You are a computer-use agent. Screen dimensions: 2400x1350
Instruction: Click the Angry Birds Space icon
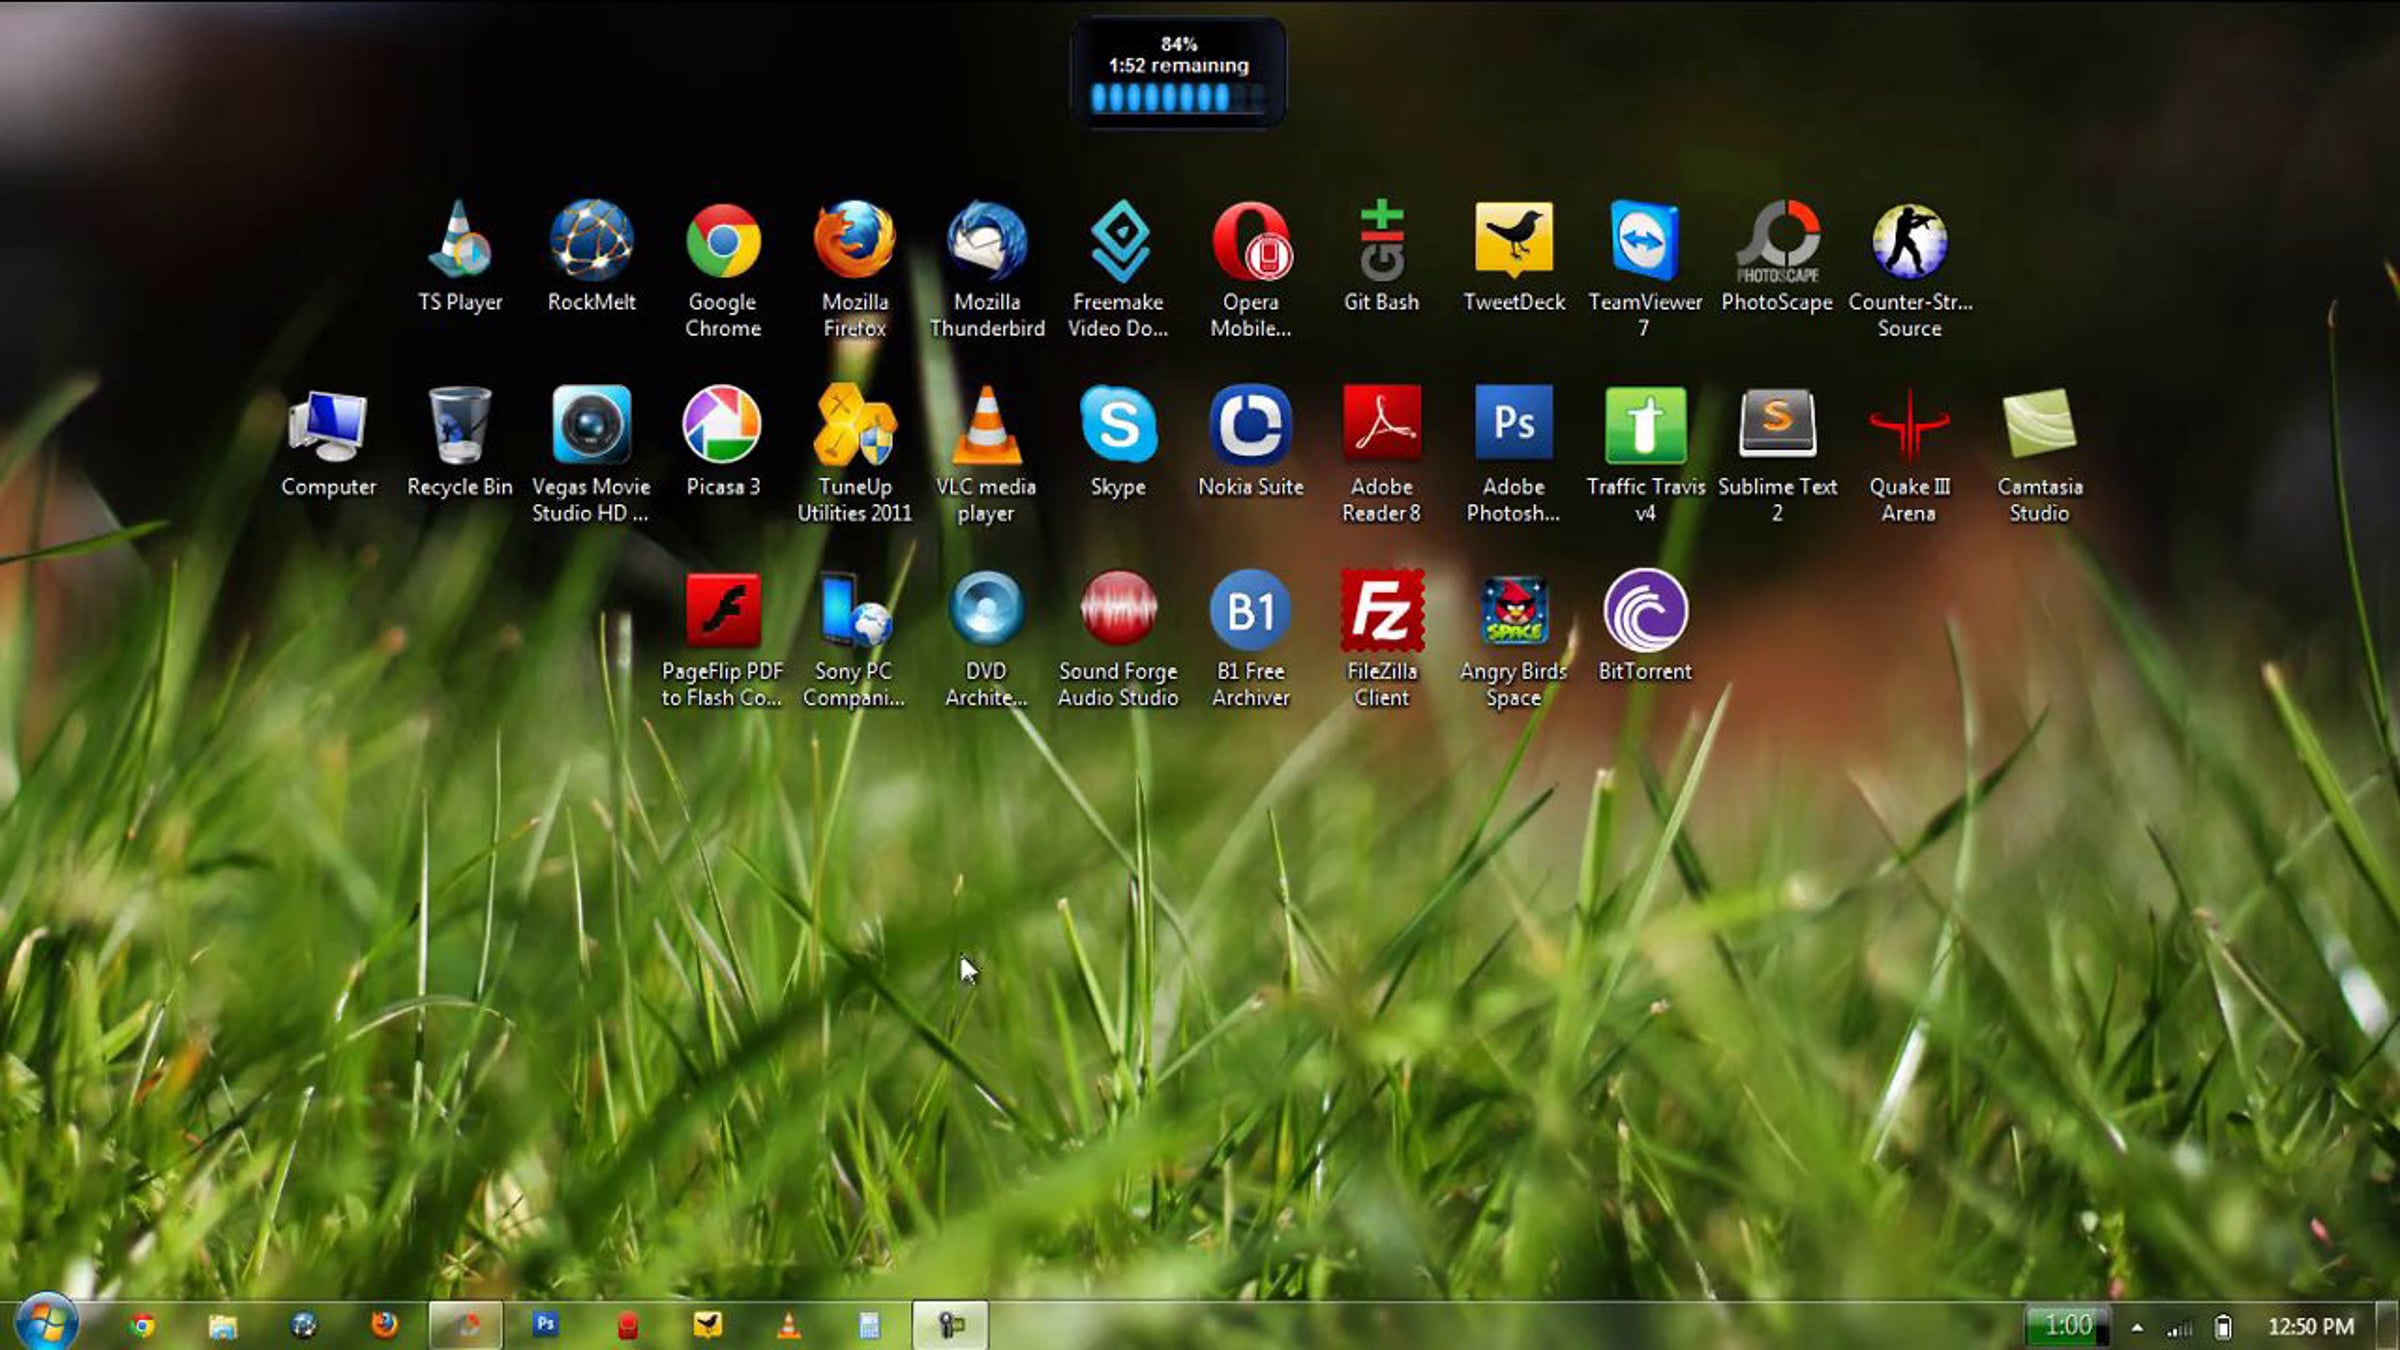point(1513,611)
